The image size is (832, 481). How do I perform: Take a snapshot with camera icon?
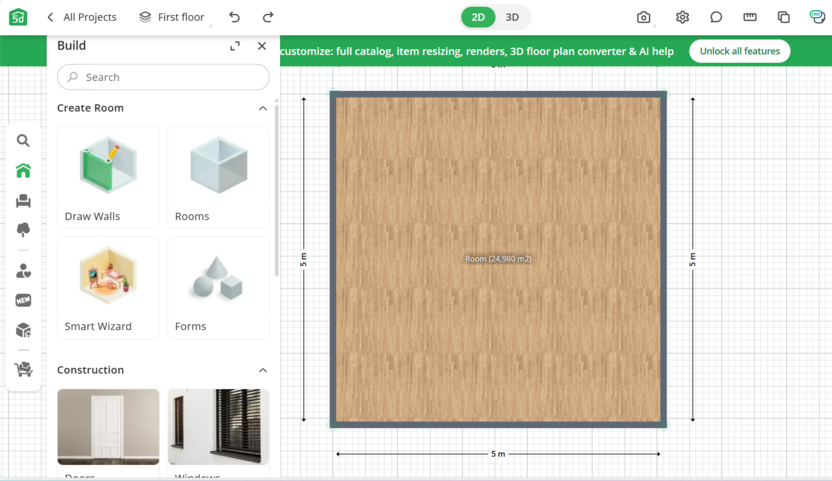pyautogui.click(x=644, y=17)
